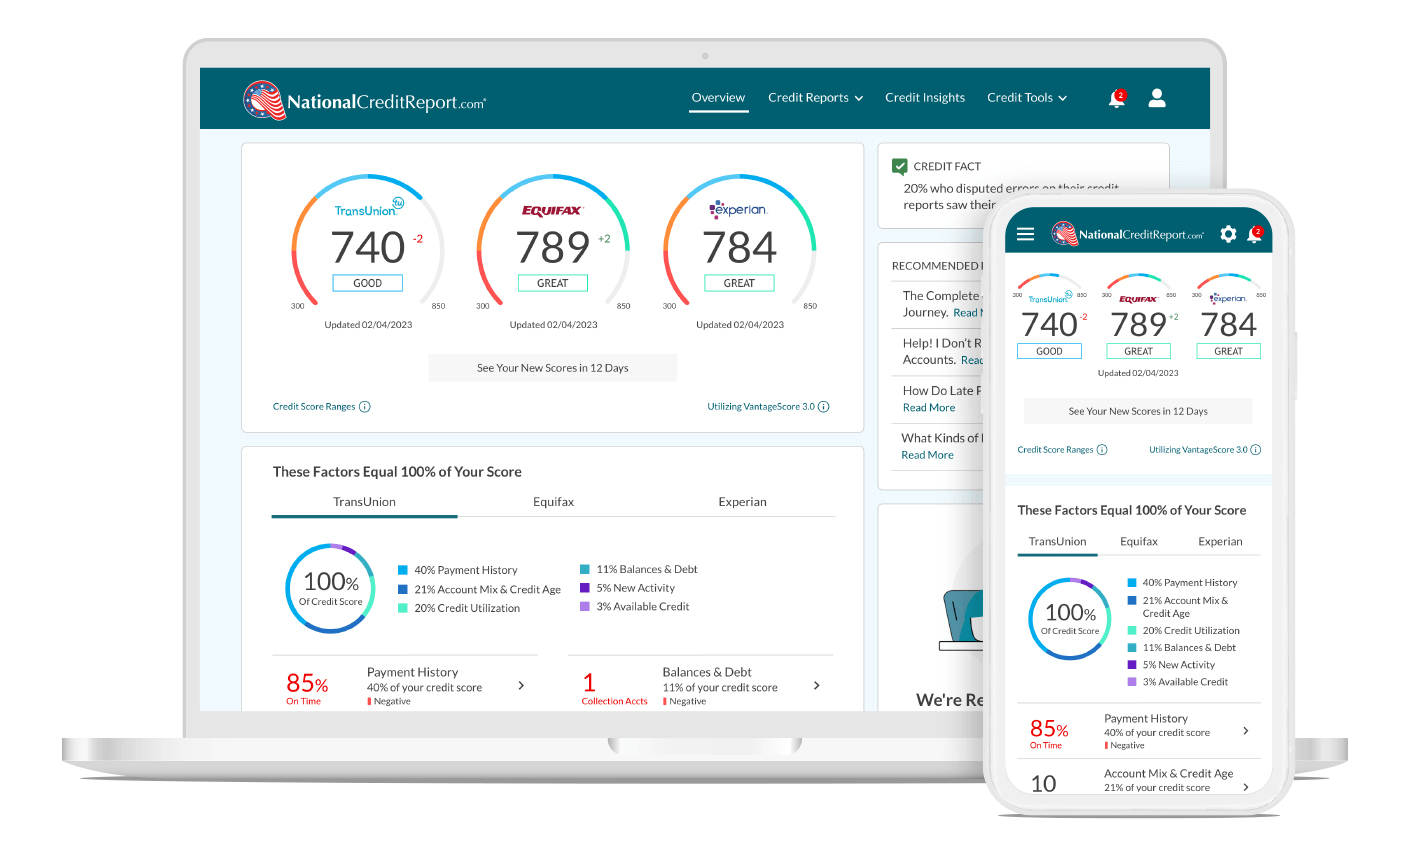The image size is (1408, 846).
Task: Click the 100% Of Credit Score donut chart
Action: (x=331, y=588)
